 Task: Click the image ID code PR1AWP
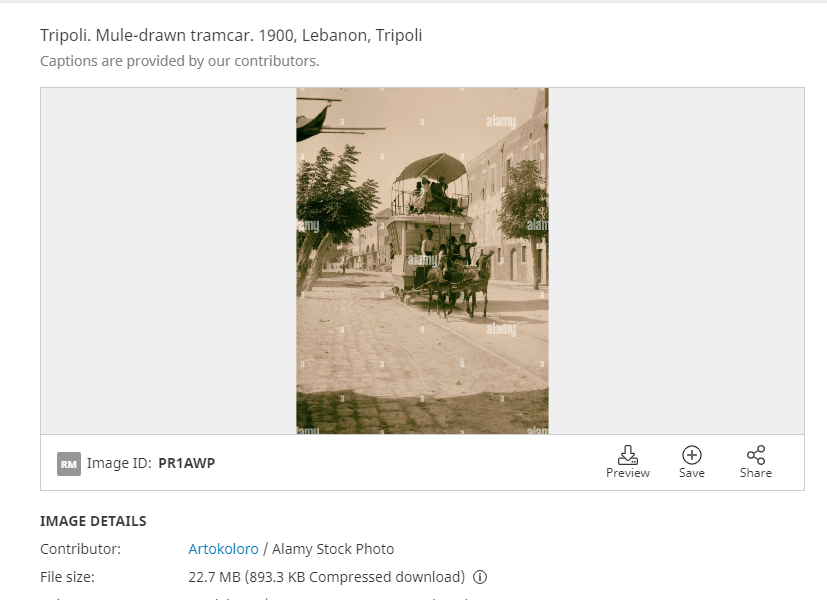tap(187, 463)
